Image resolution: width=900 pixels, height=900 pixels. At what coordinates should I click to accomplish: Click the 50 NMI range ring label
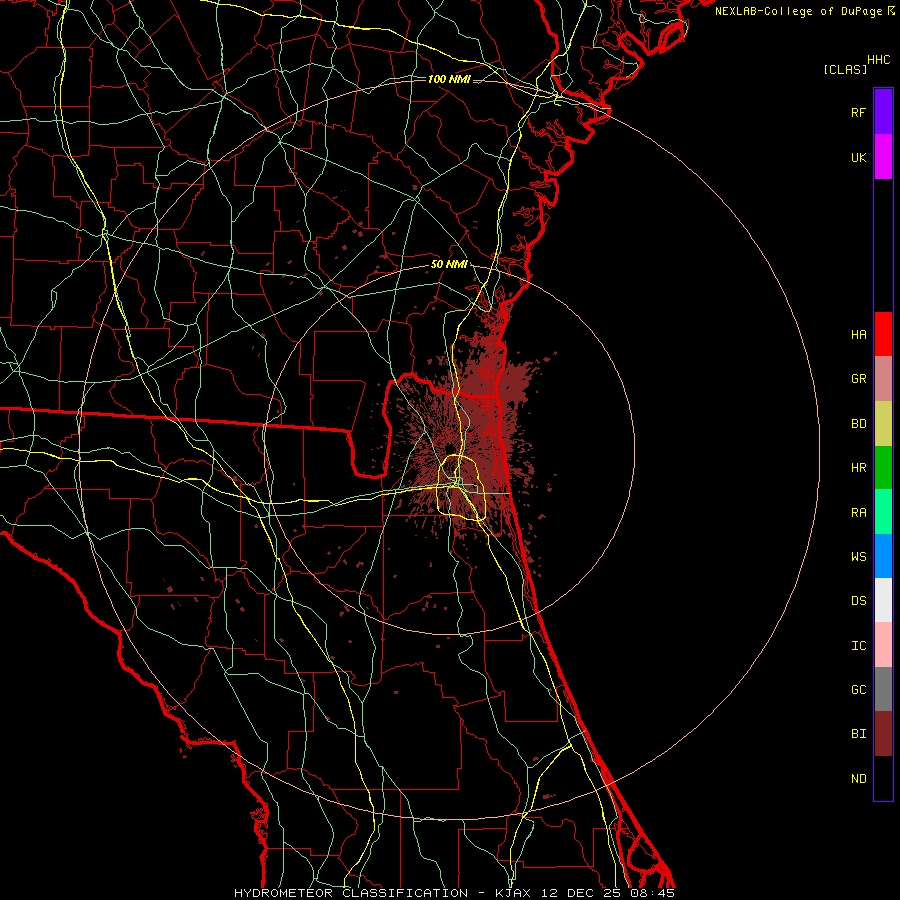449,265
